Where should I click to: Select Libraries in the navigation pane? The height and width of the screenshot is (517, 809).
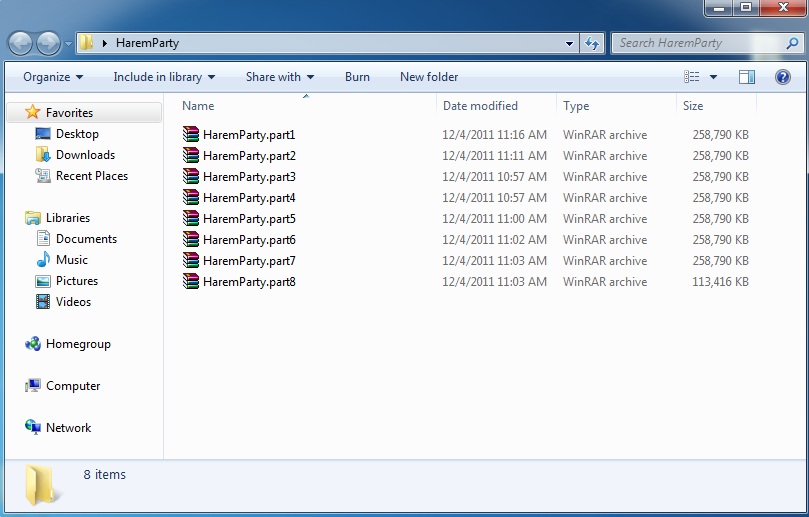click(x=68, y=218)
